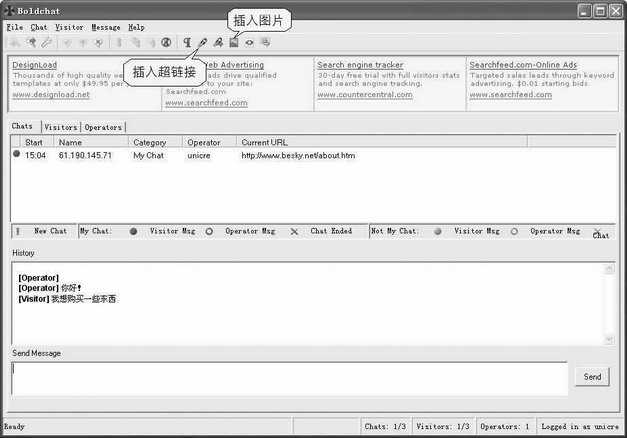
Task: Select the chat row from 61.190.145.71
Action: (85, 156)
